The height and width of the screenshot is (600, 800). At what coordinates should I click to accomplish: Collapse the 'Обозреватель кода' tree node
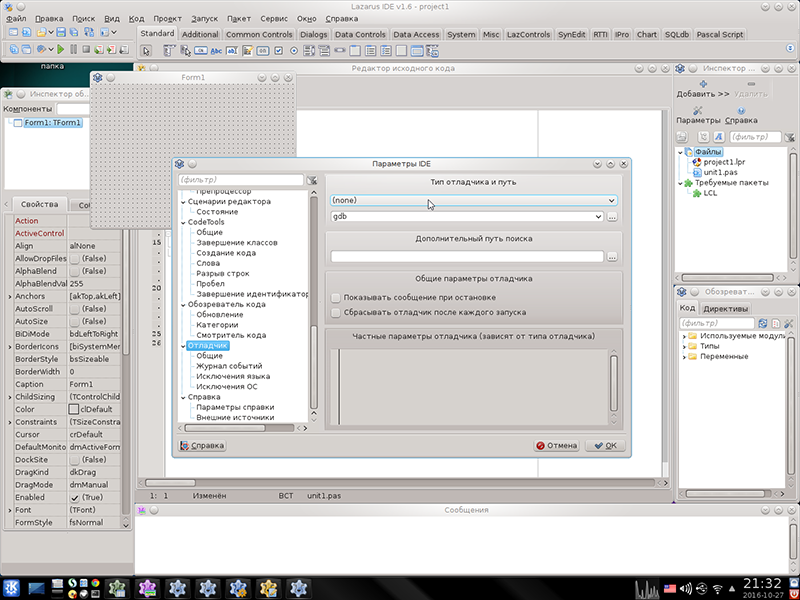(183, 305)
